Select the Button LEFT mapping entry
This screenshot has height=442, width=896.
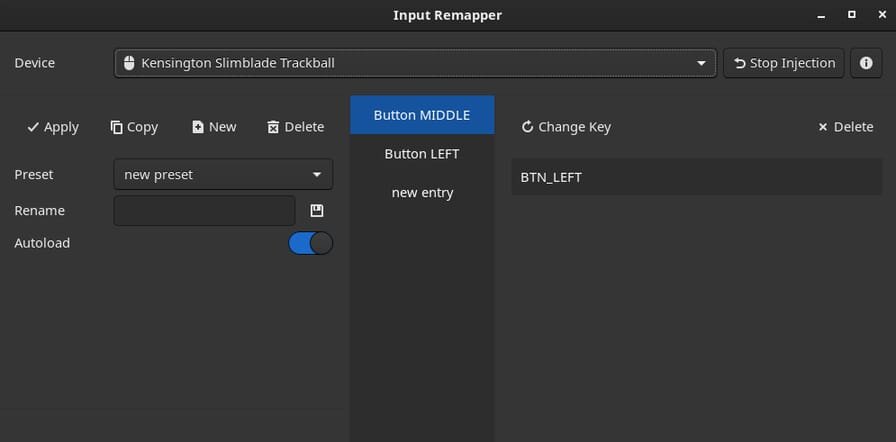[x=422, y=154]
